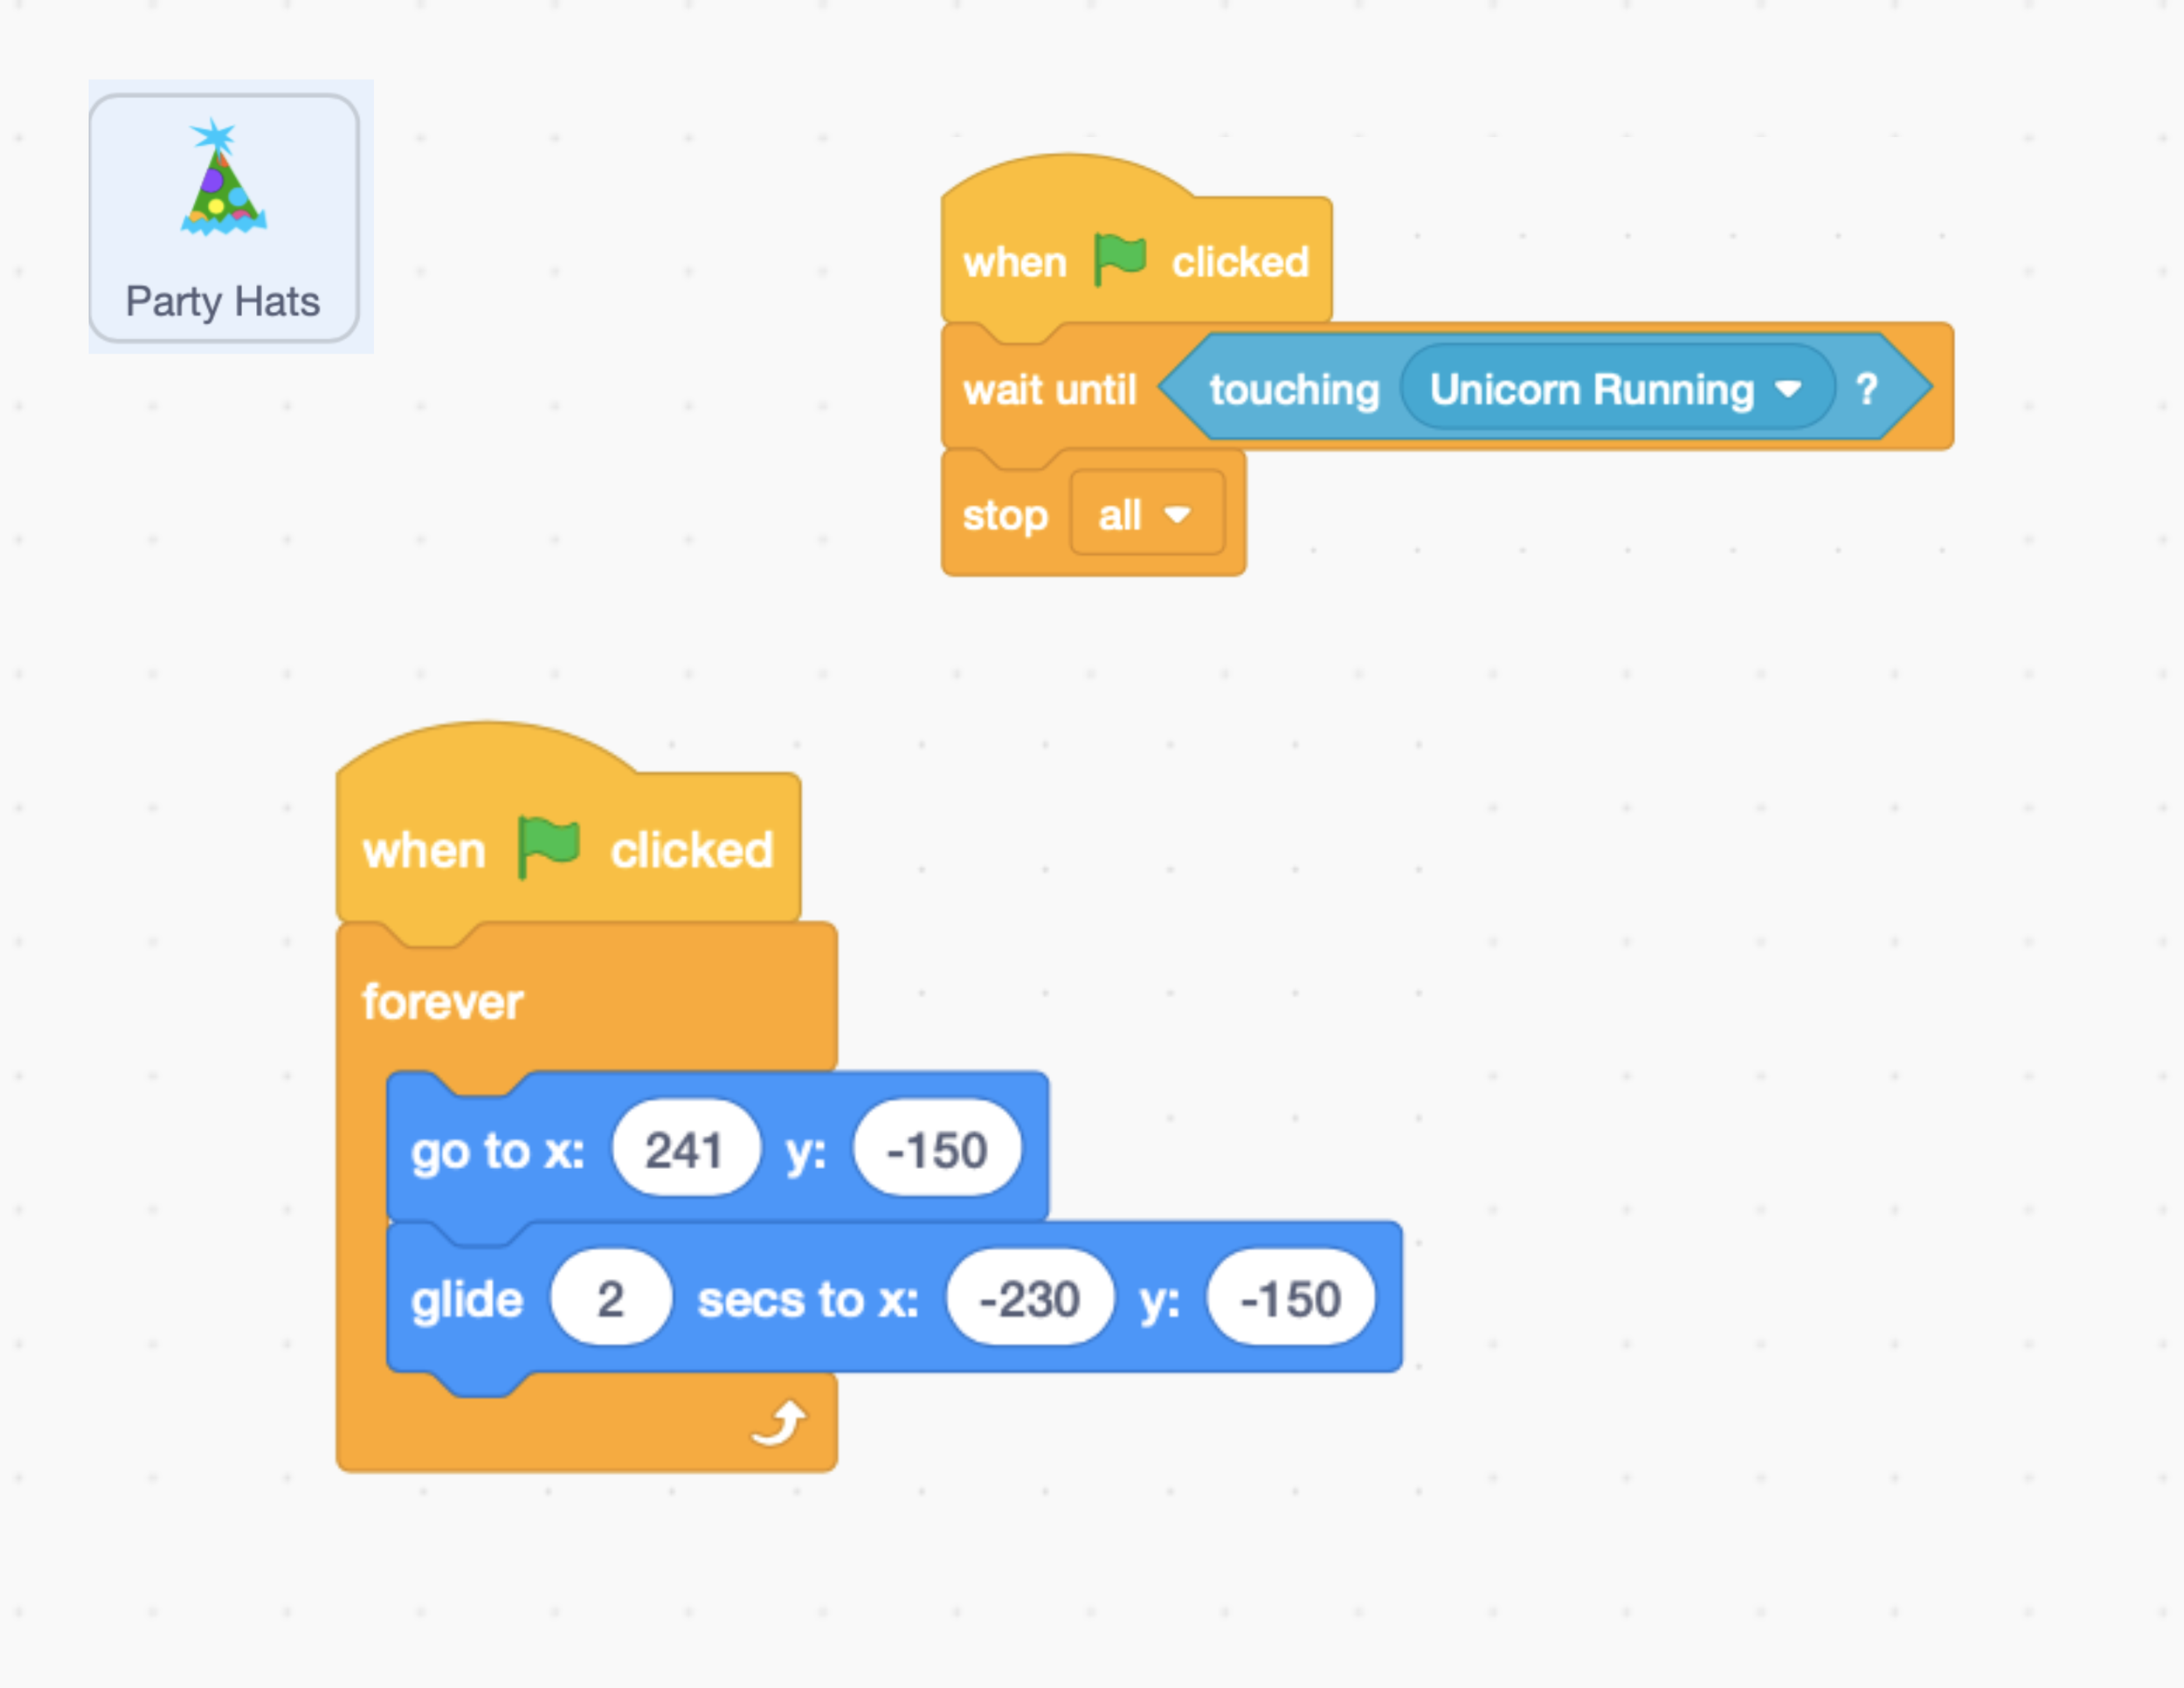Open the stop all option dropdown
The width and height of the screenshot is (2184, 1688).
coord(1176,515)
